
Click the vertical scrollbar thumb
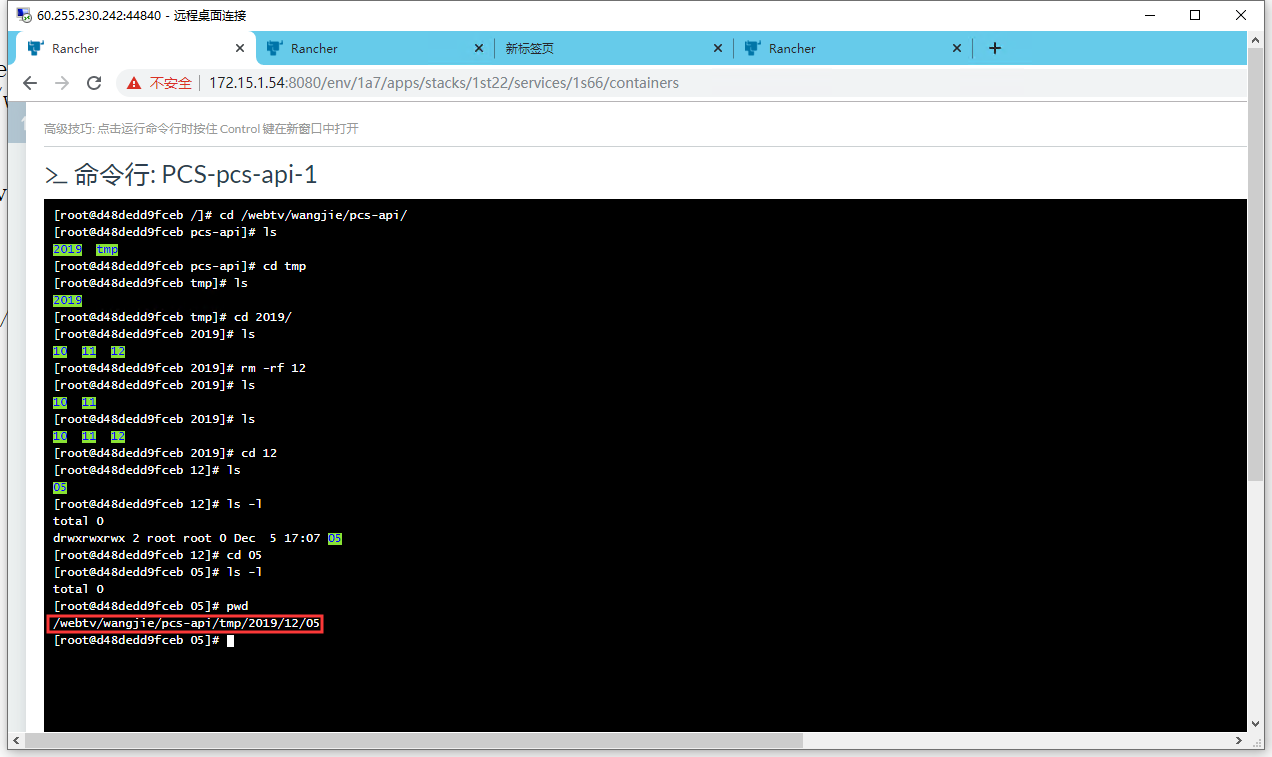tap(1256, 263)
